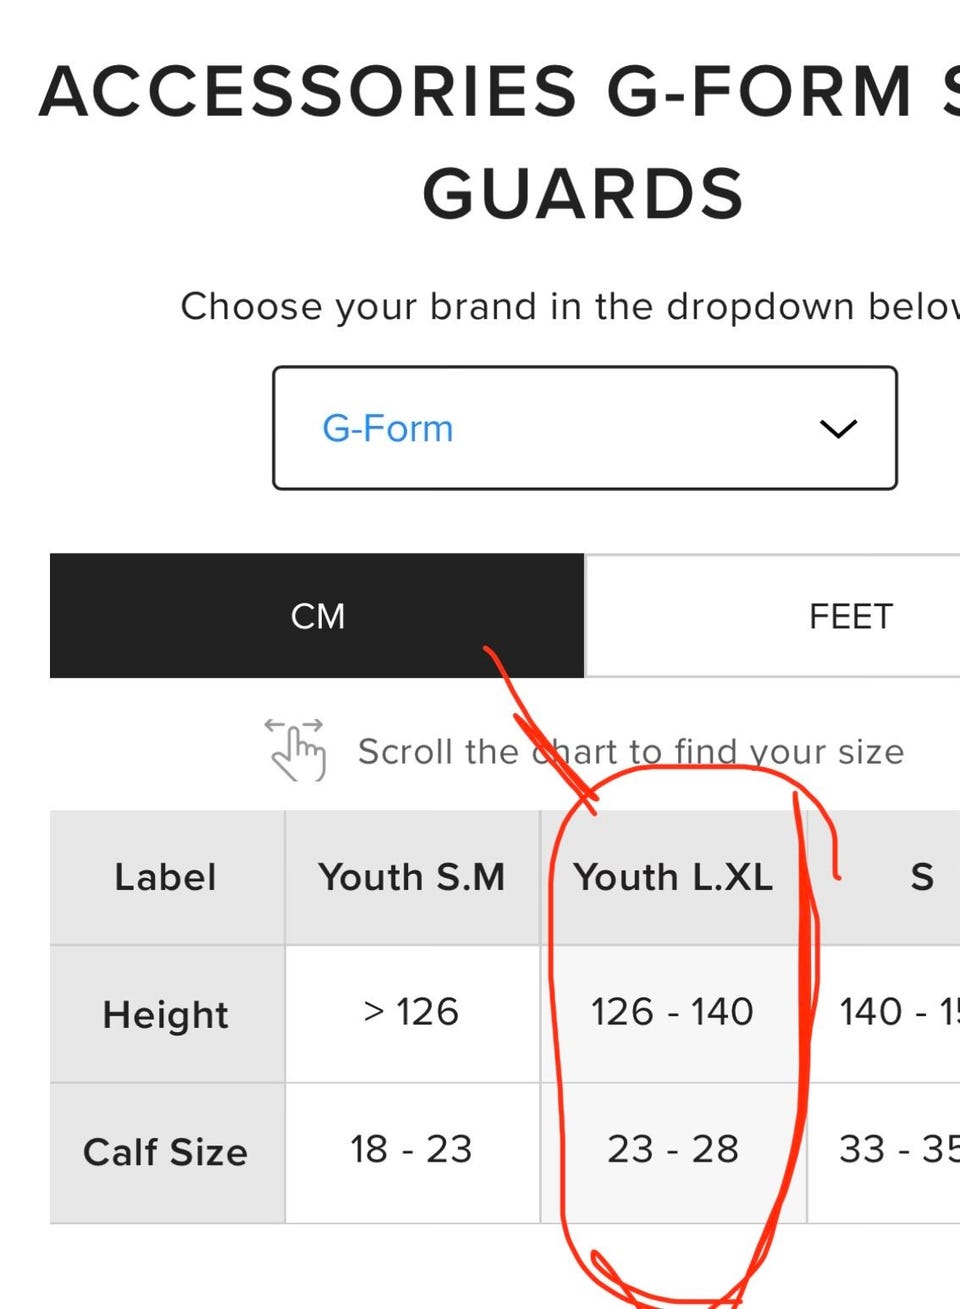
Task: Switch to the FEET tab
Action: point(850,616)
